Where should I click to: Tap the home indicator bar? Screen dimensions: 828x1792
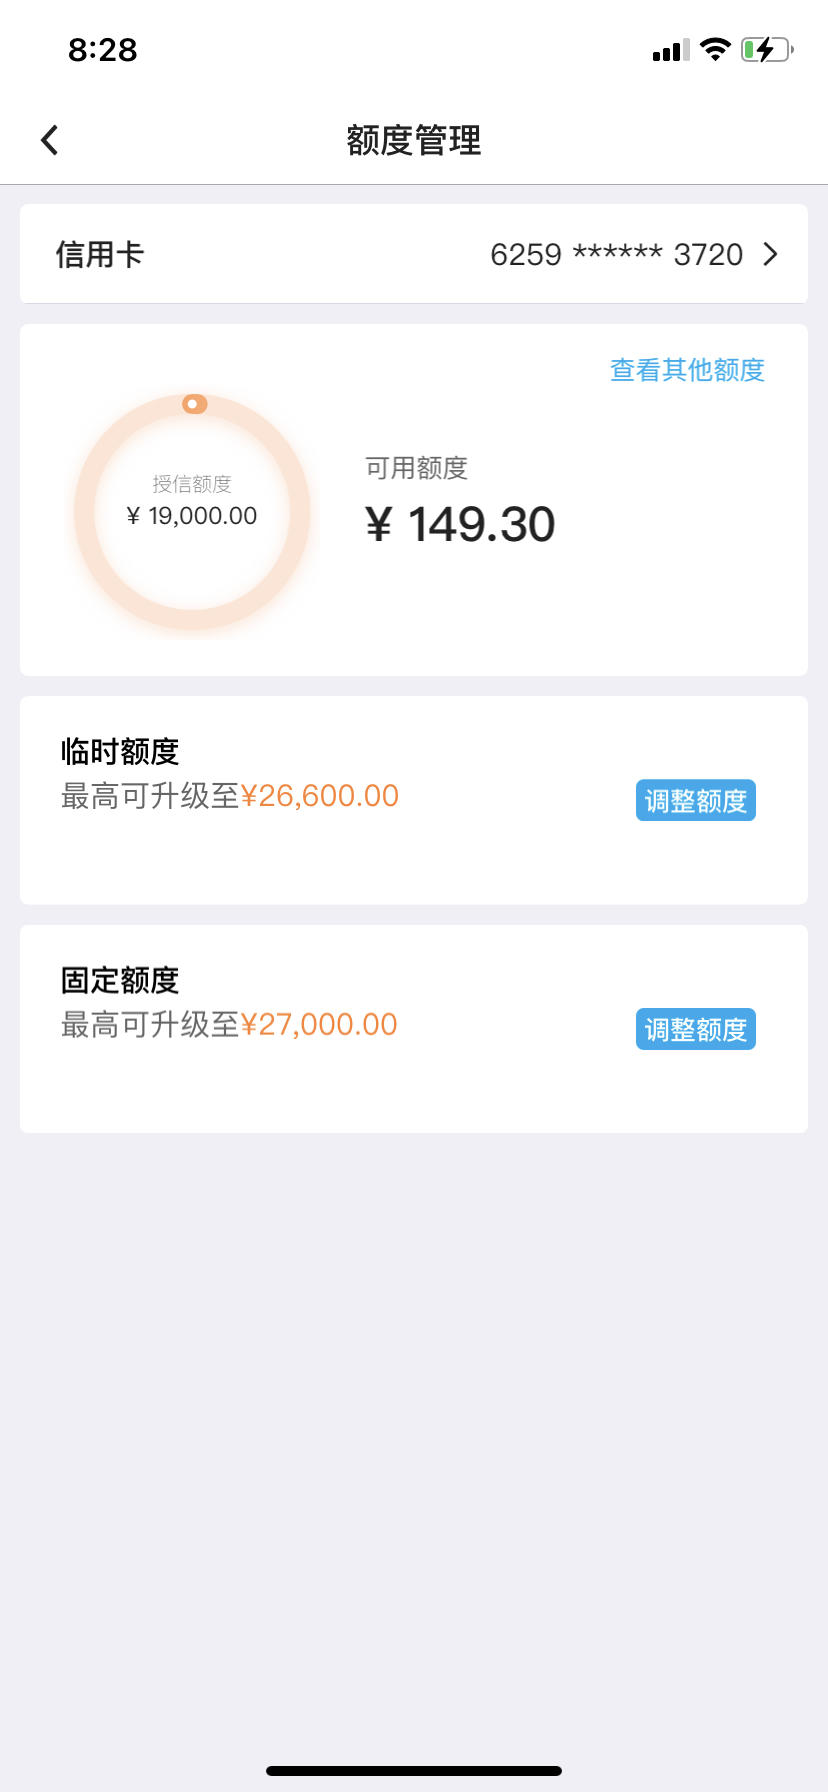click(414, 1771)
